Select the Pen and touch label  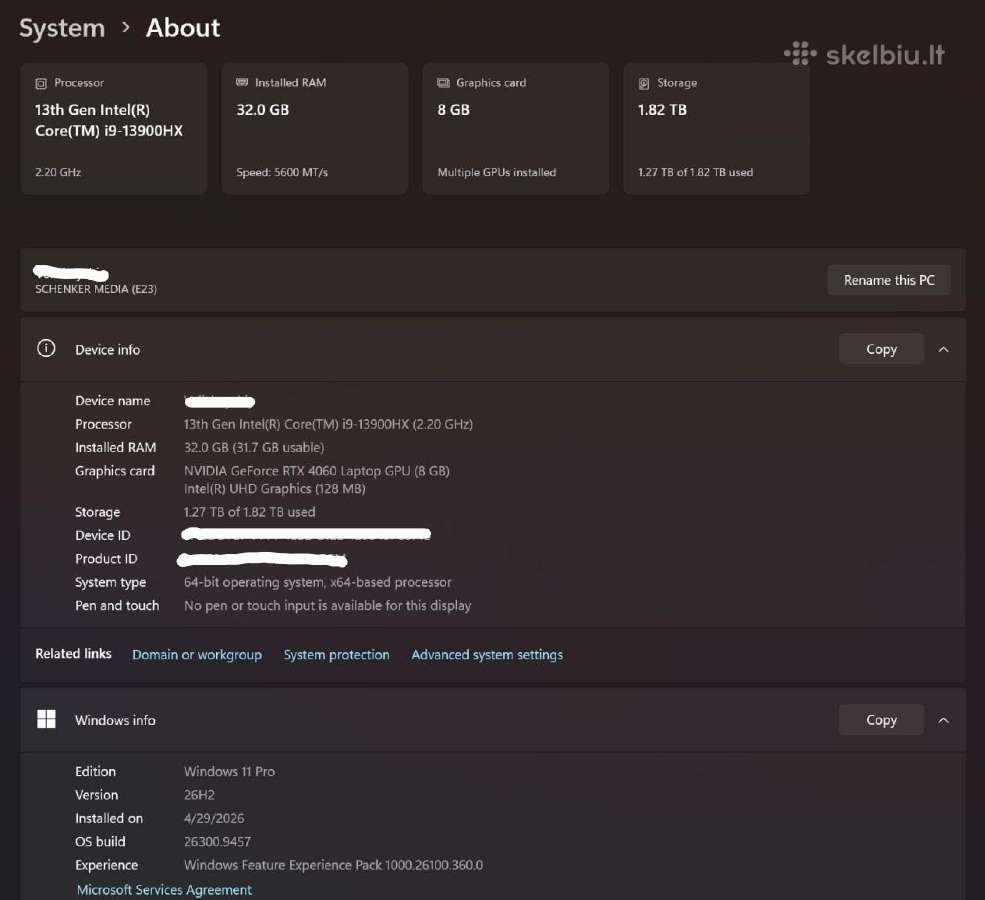pyautogui.click(x=117, y=605)
